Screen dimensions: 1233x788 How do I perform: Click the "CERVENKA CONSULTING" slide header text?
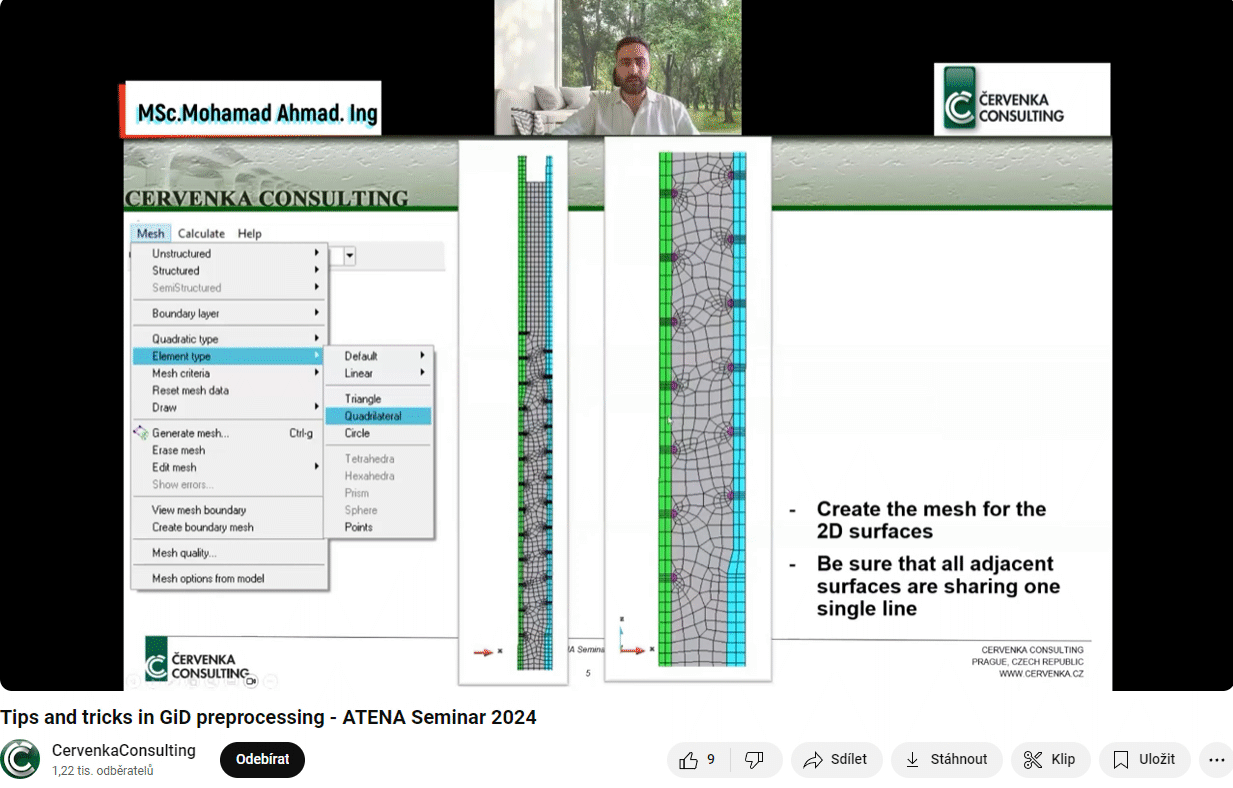point(266,197)
